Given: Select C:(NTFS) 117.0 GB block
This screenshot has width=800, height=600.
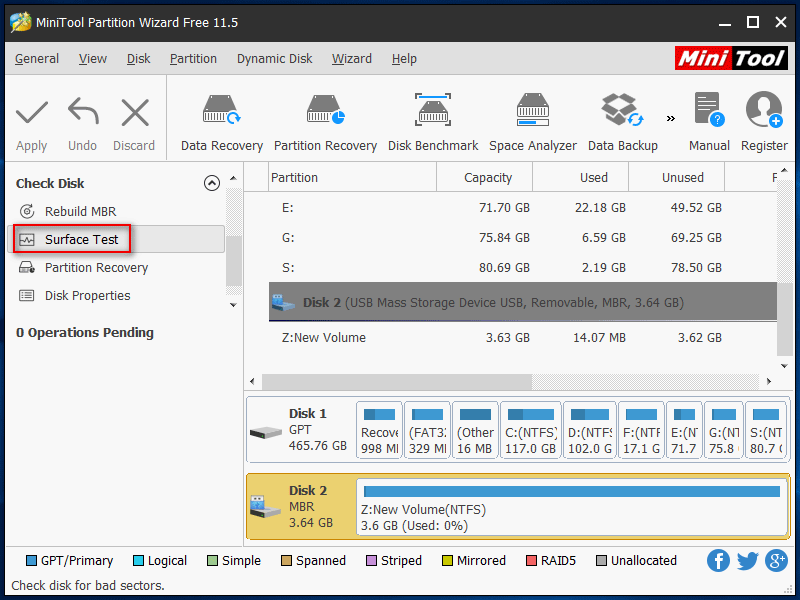Looking at the screenshot, I should click(531, 431).
